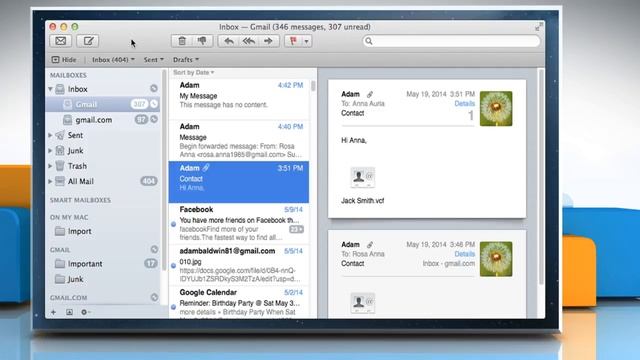
Task: Click vCard attachment in Rosa Anna message
Action: point(362,303)
